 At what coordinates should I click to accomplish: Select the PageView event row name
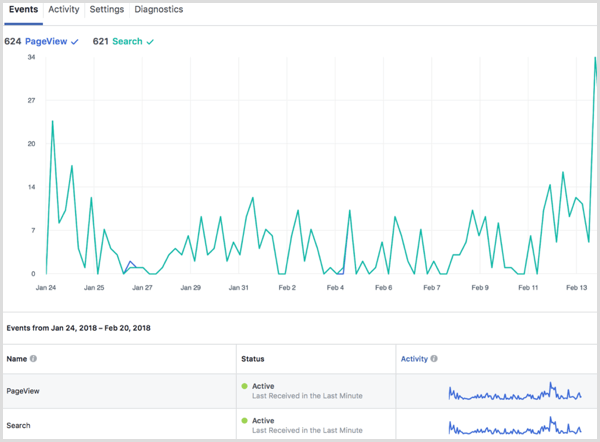point(23,391)
